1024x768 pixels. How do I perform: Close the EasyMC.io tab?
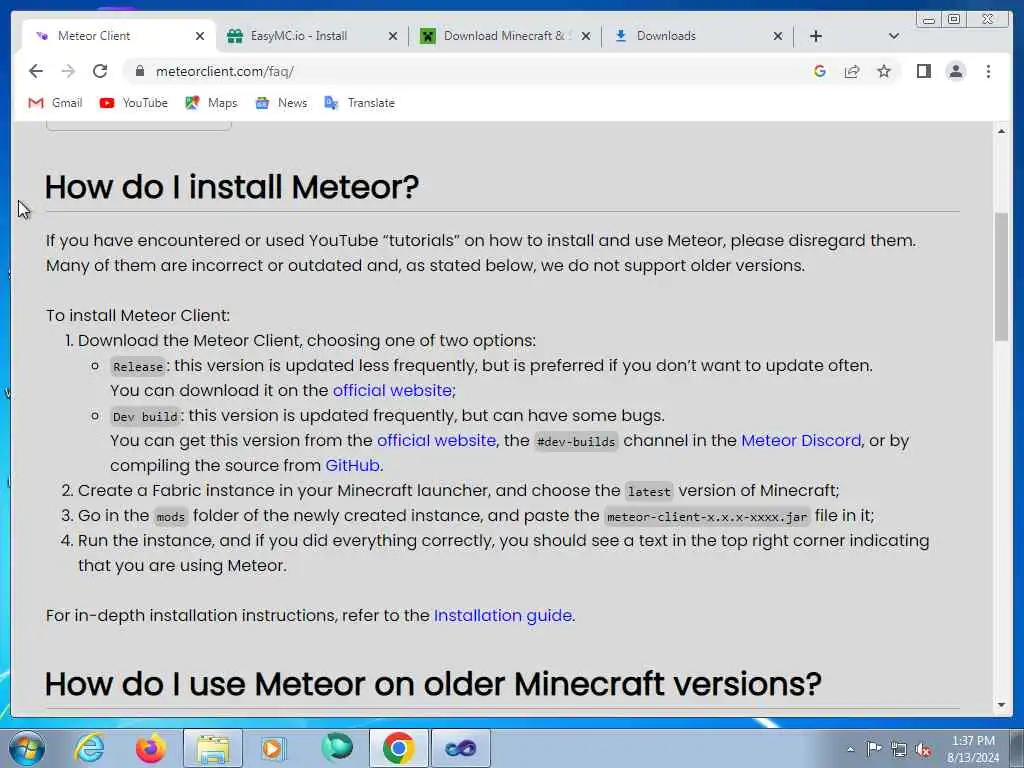tap(392, 36)
